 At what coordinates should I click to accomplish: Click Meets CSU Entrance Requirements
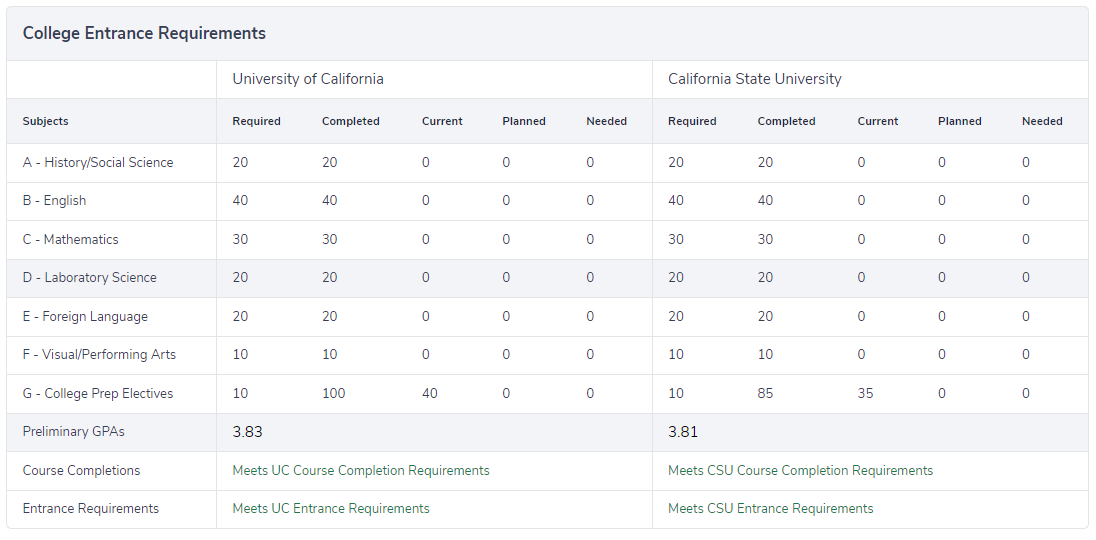pos(771,509)
